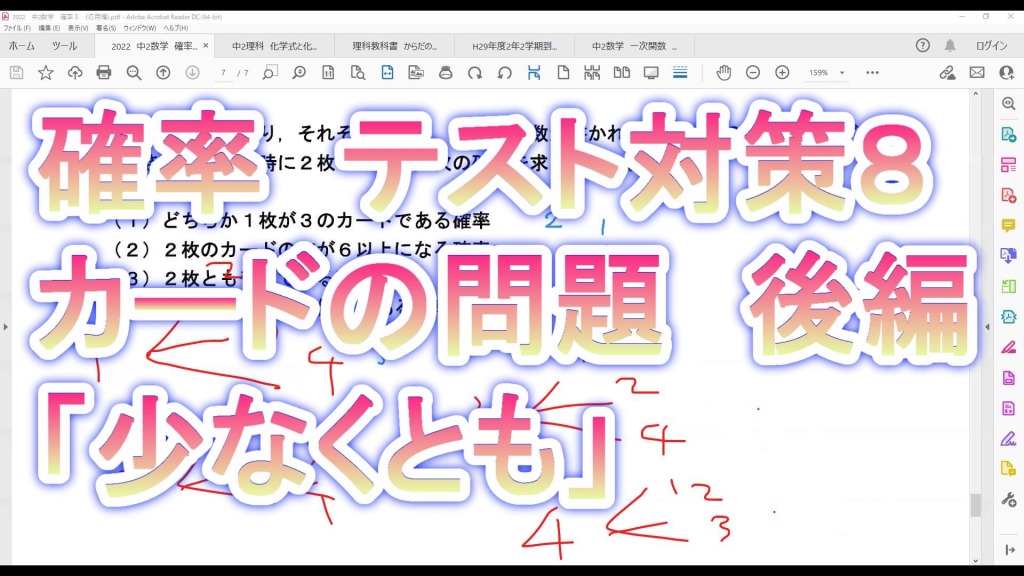Click the page number input field

(x=224, y=73)
